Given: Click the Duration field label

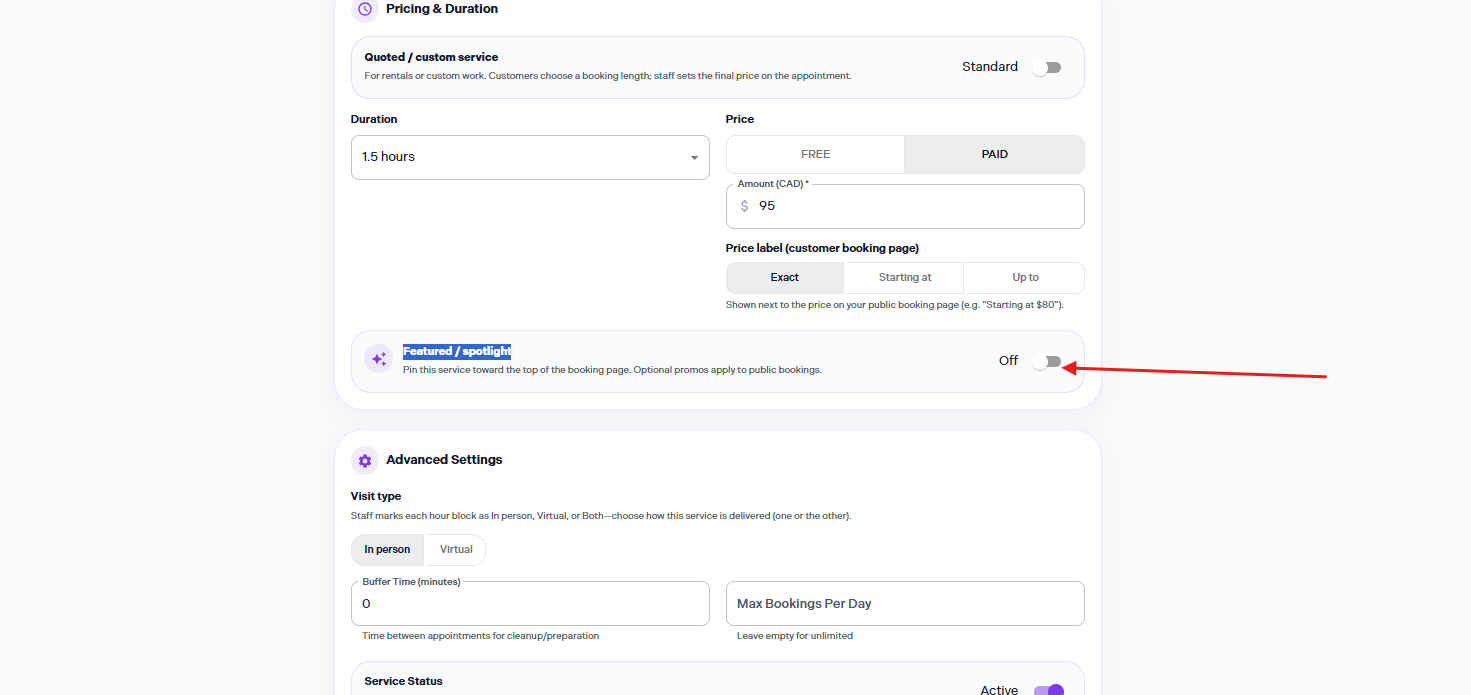Looking at the screenshot, I should [x=374, y=119].
